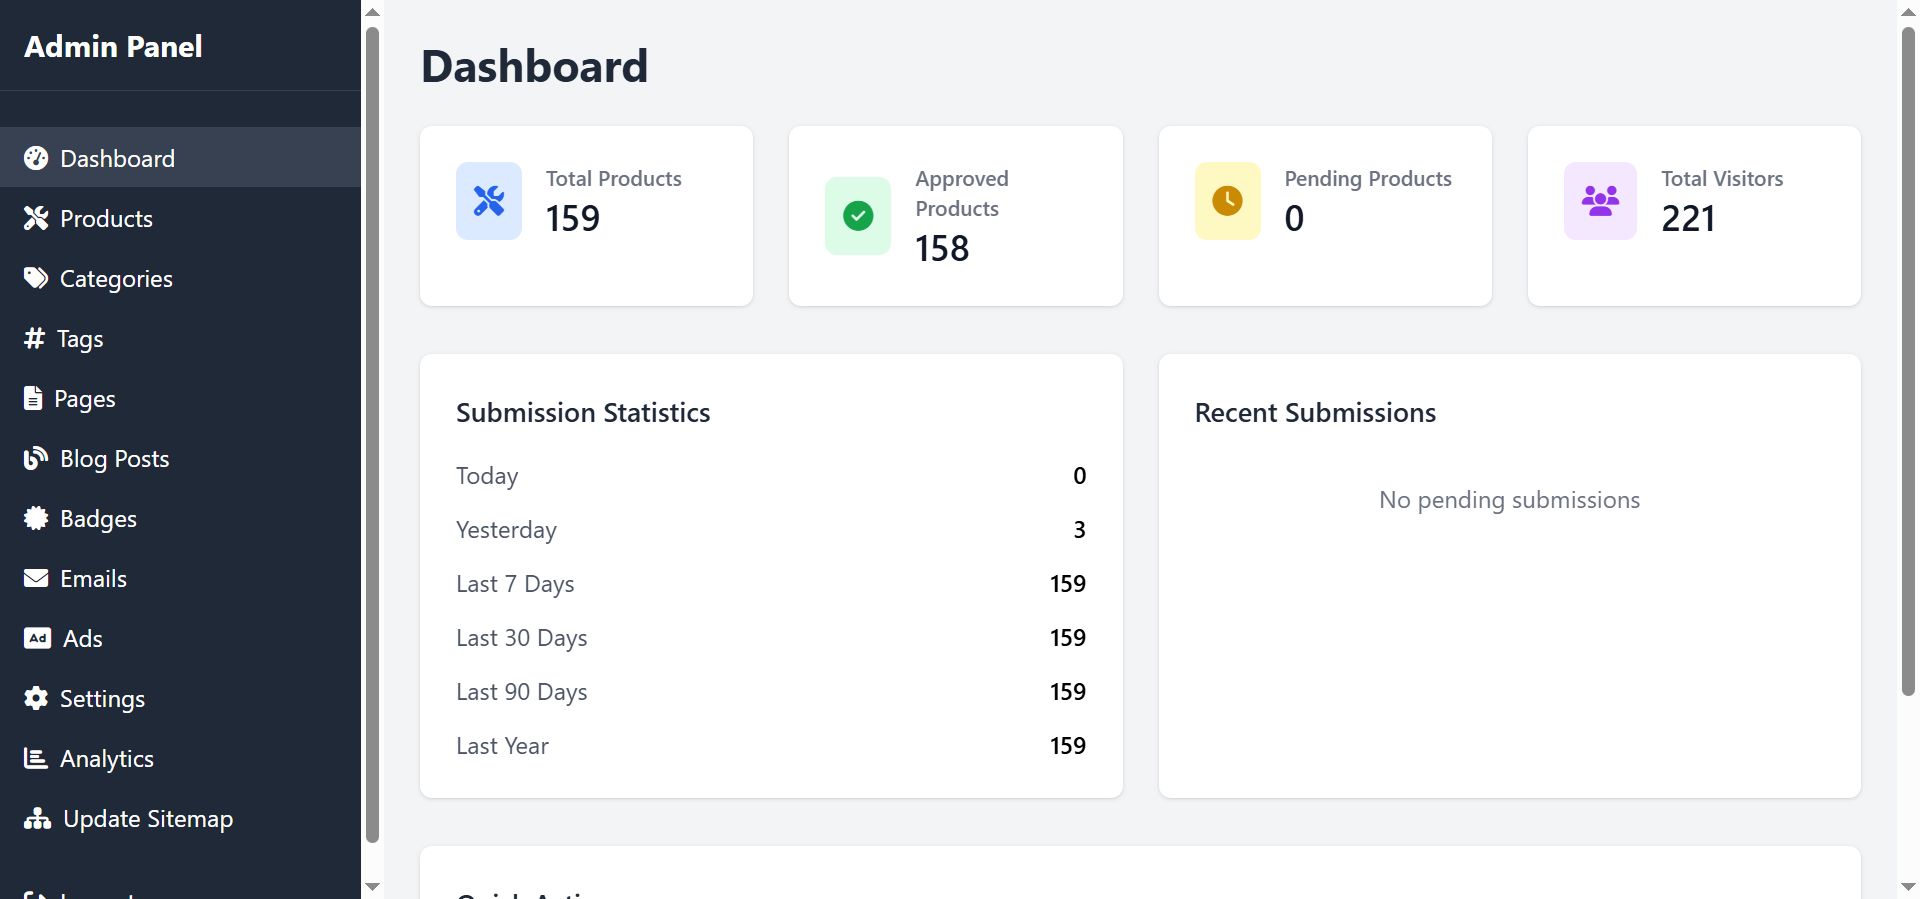Open the Pages menu item
This screenshot has height=899, width=1920.
coord(84,398)
